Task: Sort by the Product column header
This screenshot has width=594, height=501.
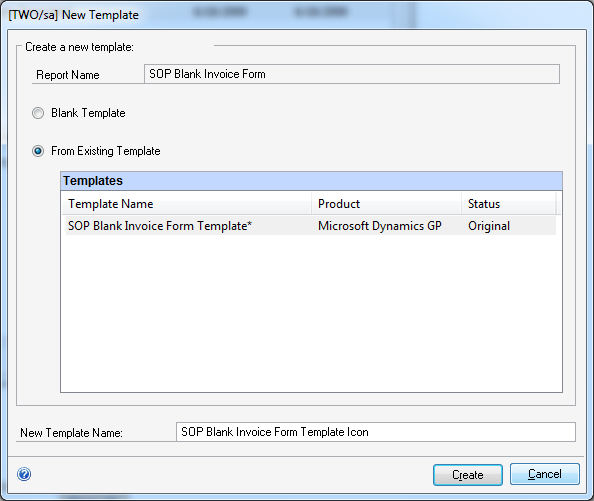Action: 386,204
